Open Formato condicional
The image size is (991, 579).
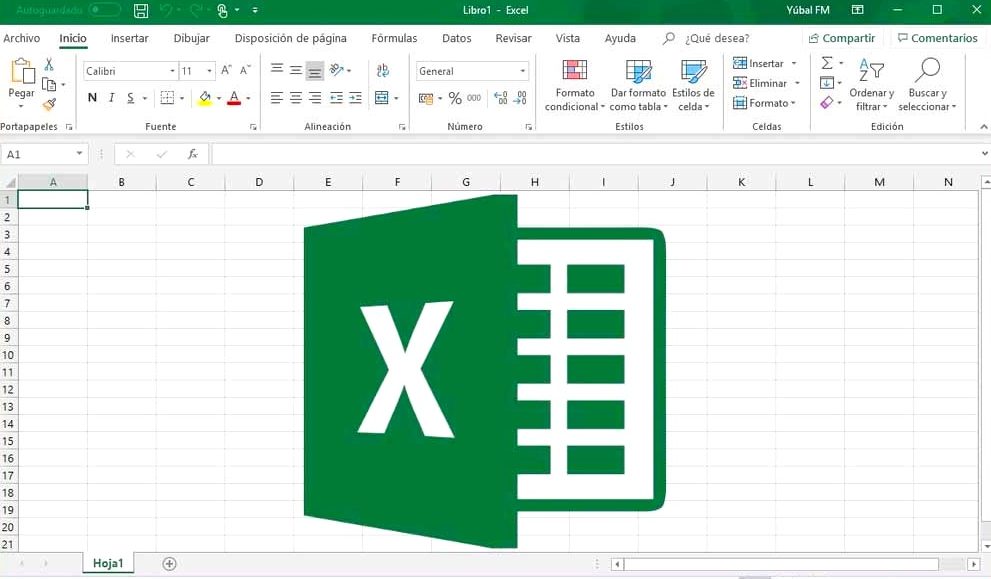574,86
